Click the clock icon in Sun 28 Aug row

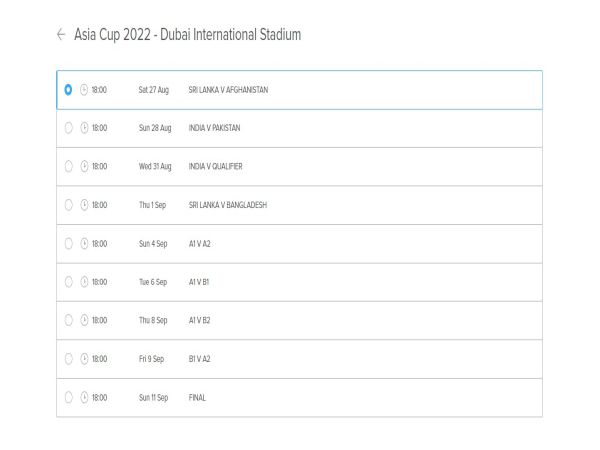point(84,128)
